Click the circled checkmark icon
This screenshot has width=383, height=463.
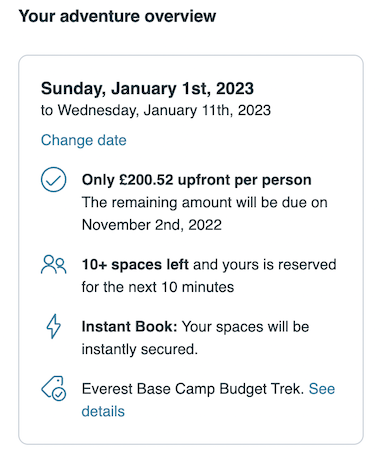(x=53, y=179)
